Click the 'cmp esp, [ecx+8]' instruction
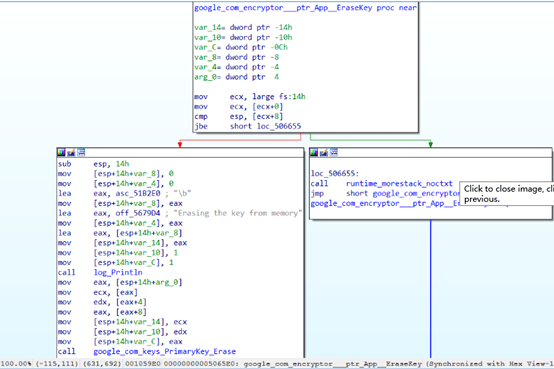 pos(238,116)
